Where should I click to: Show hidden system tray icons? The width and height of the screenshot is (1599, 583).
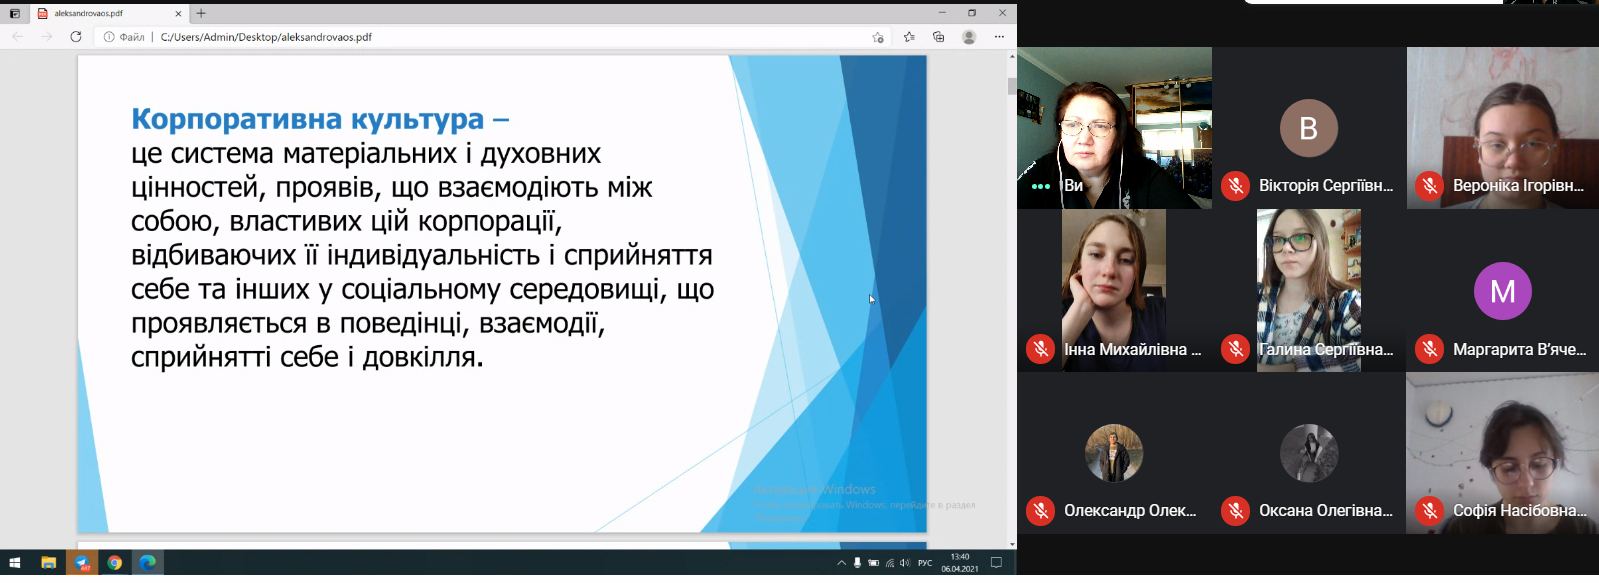[841, 563]
